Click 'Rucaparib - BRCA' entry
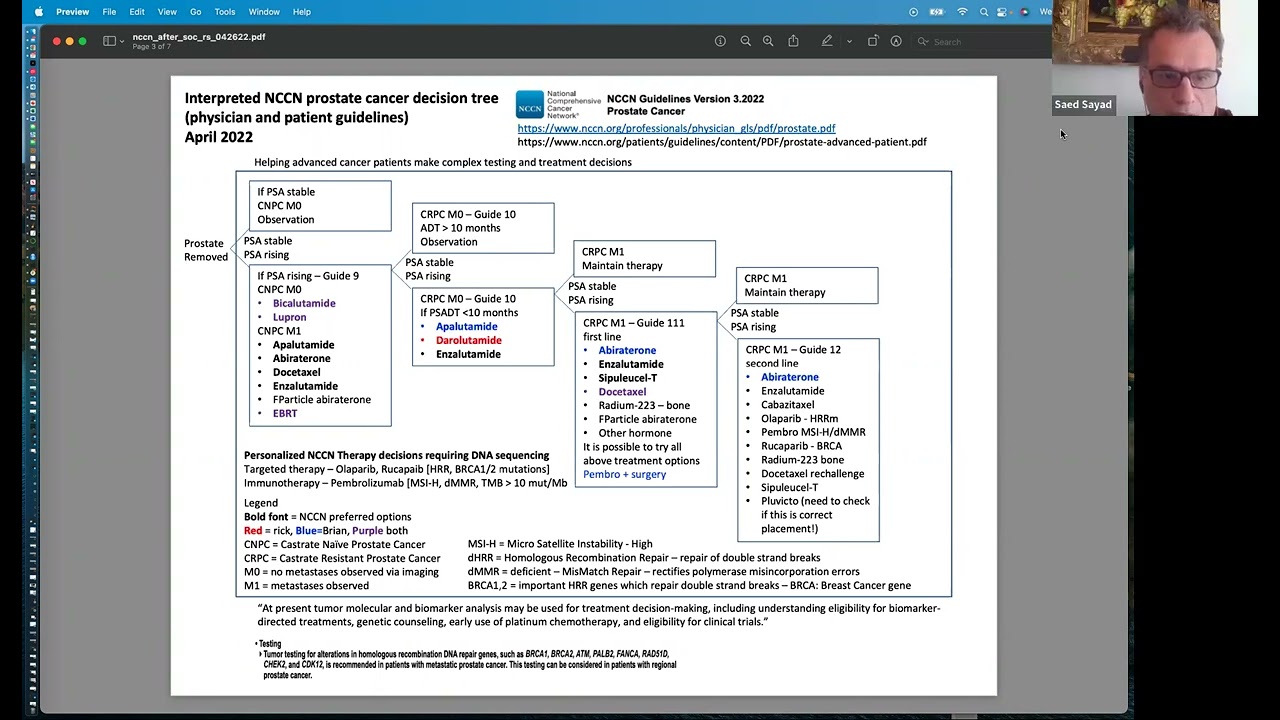The width and height of the screenshot is (1280, 720). (x=801, y=446)
